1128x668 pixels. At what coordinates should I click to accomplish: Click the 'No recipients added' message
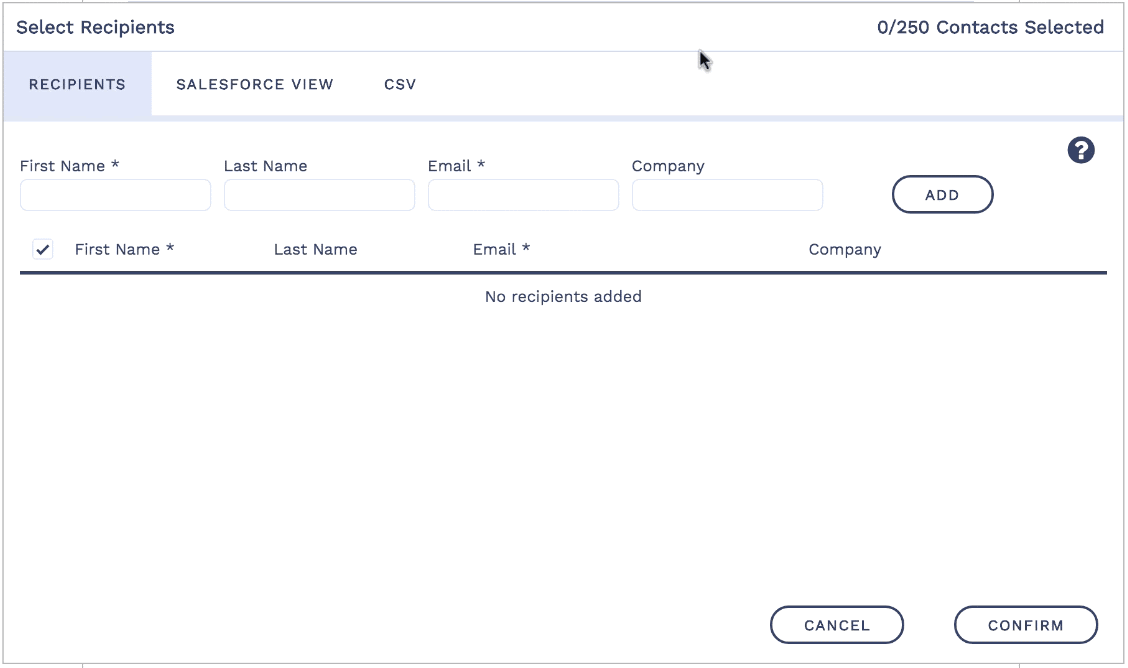click(x=563, y=297)
